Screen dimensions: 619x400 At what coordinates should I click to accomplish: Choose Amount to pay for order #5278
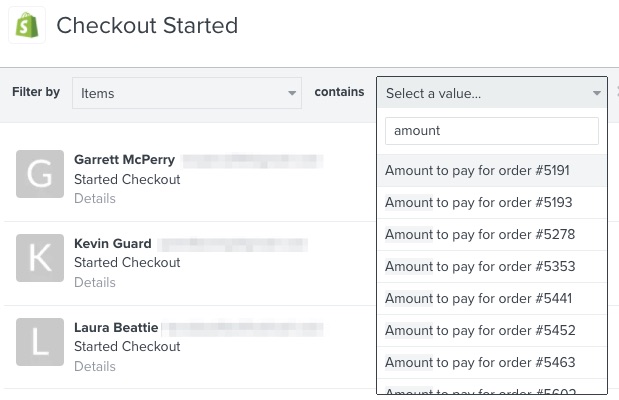(477, 235)
